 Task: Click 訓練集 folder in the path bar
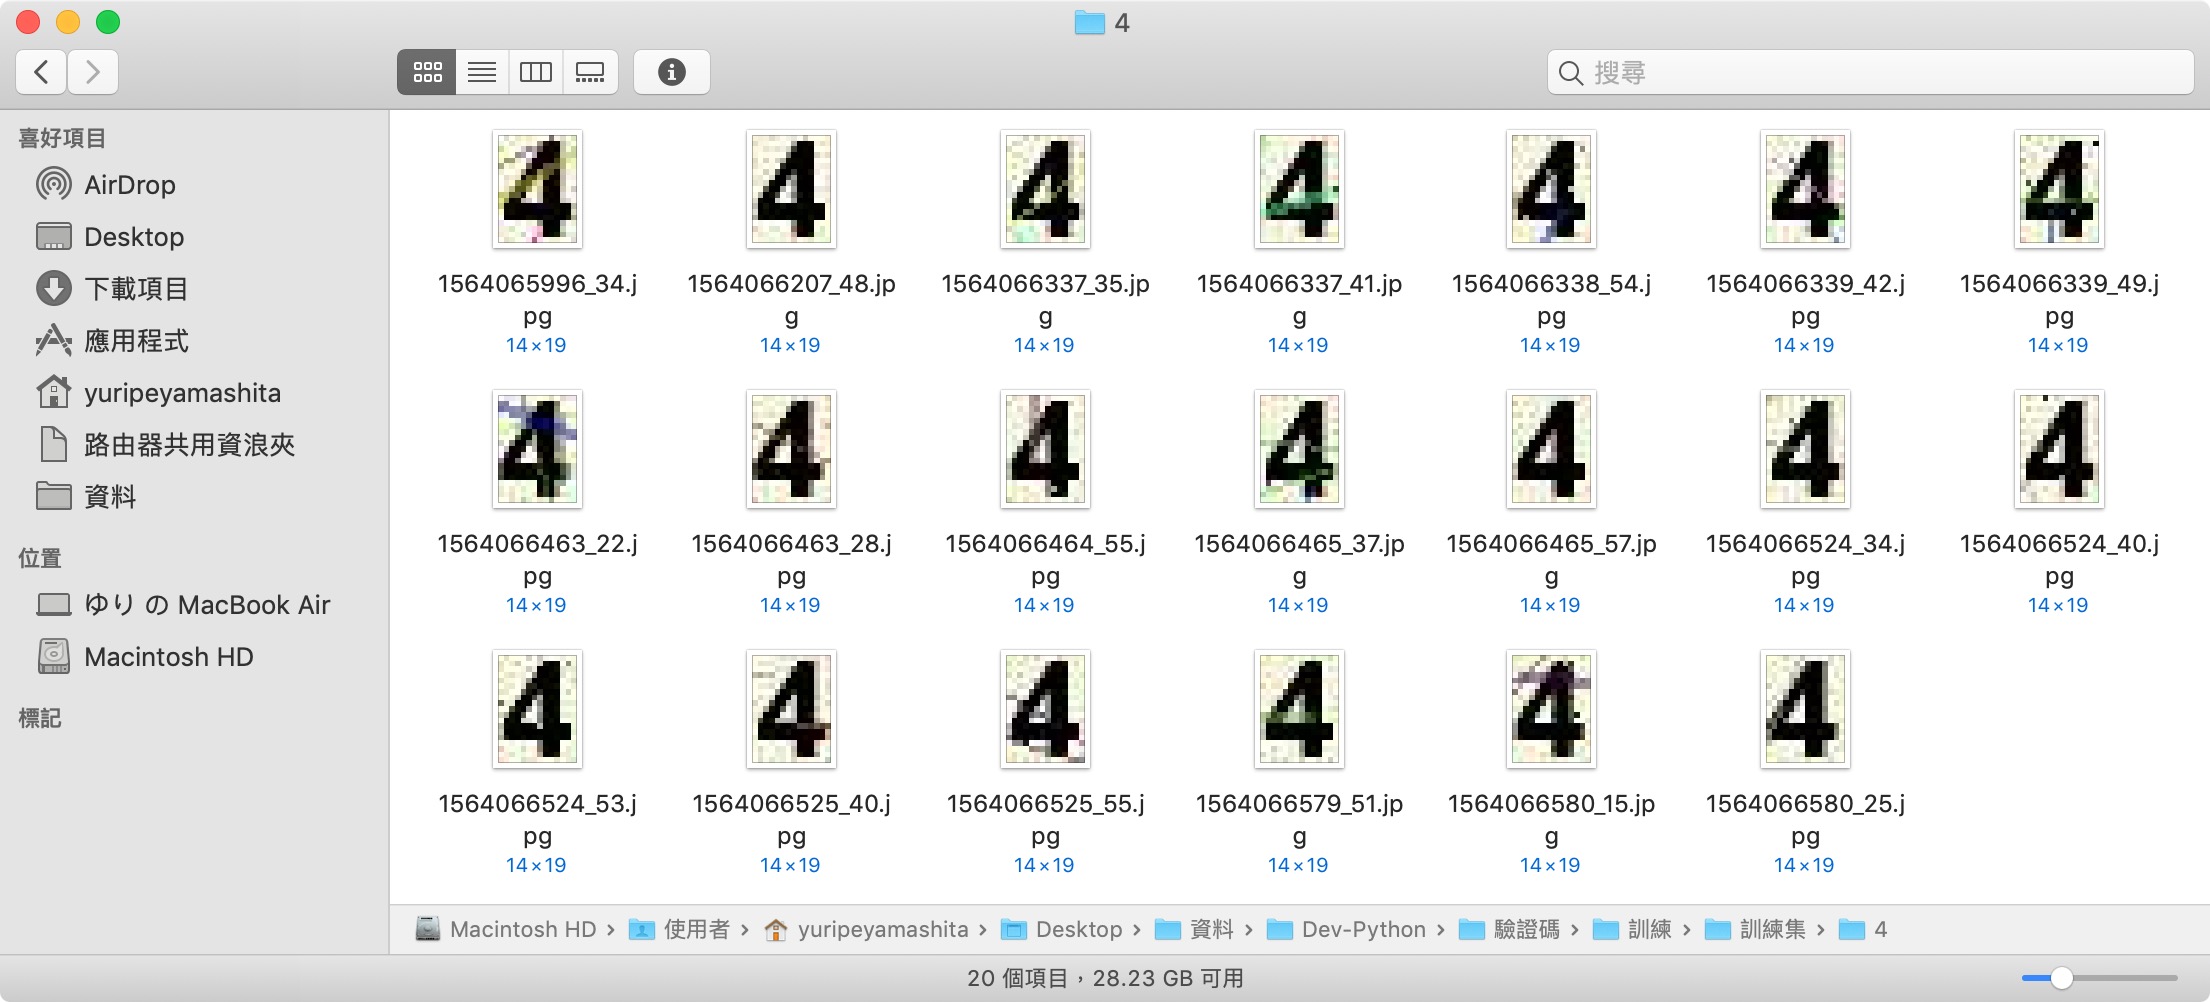pyautogui.click(x=1771, y=929)
